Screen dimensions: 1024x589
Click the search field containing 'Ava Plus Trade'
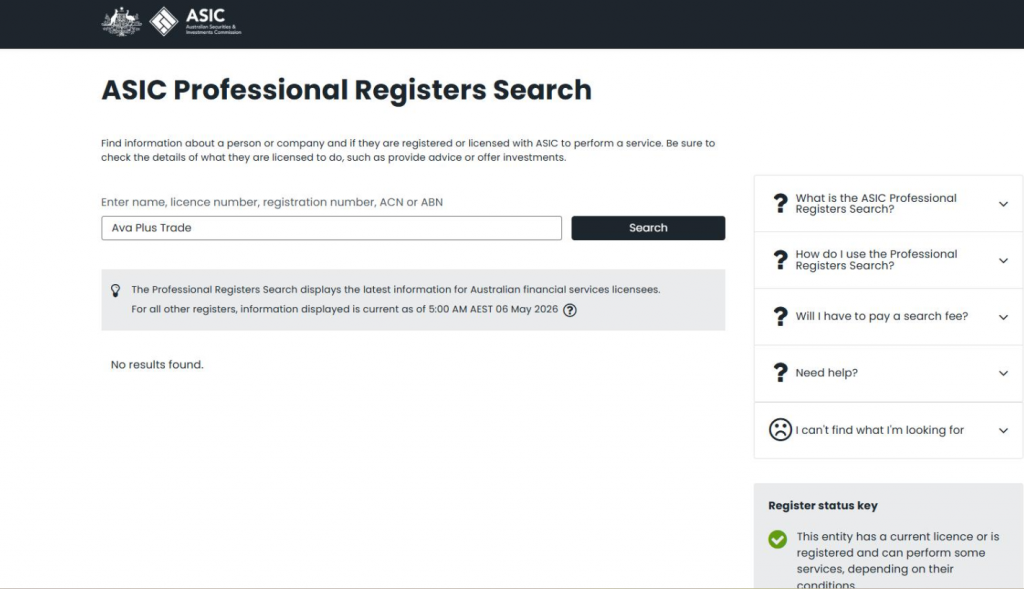pyautogui.click(x=331, y=228)
